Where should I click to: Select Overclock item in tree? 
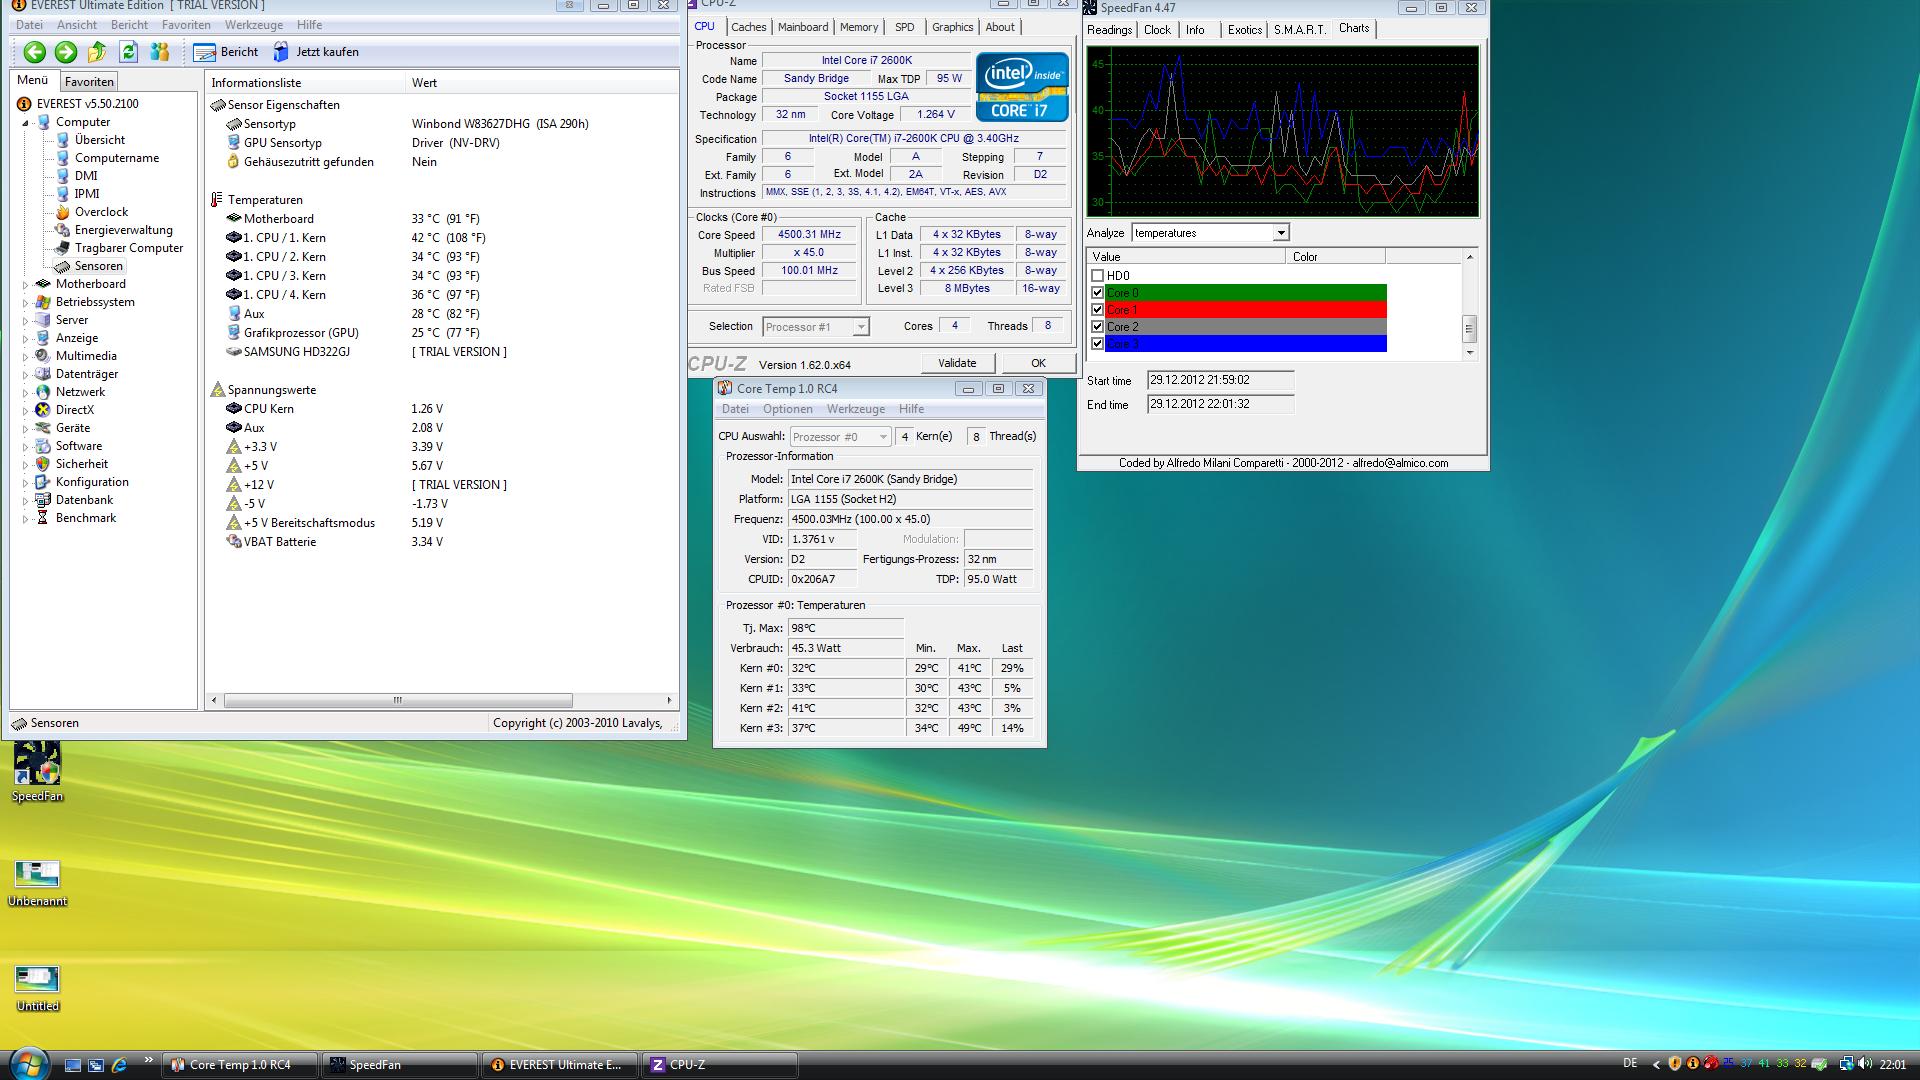[101, 212]
